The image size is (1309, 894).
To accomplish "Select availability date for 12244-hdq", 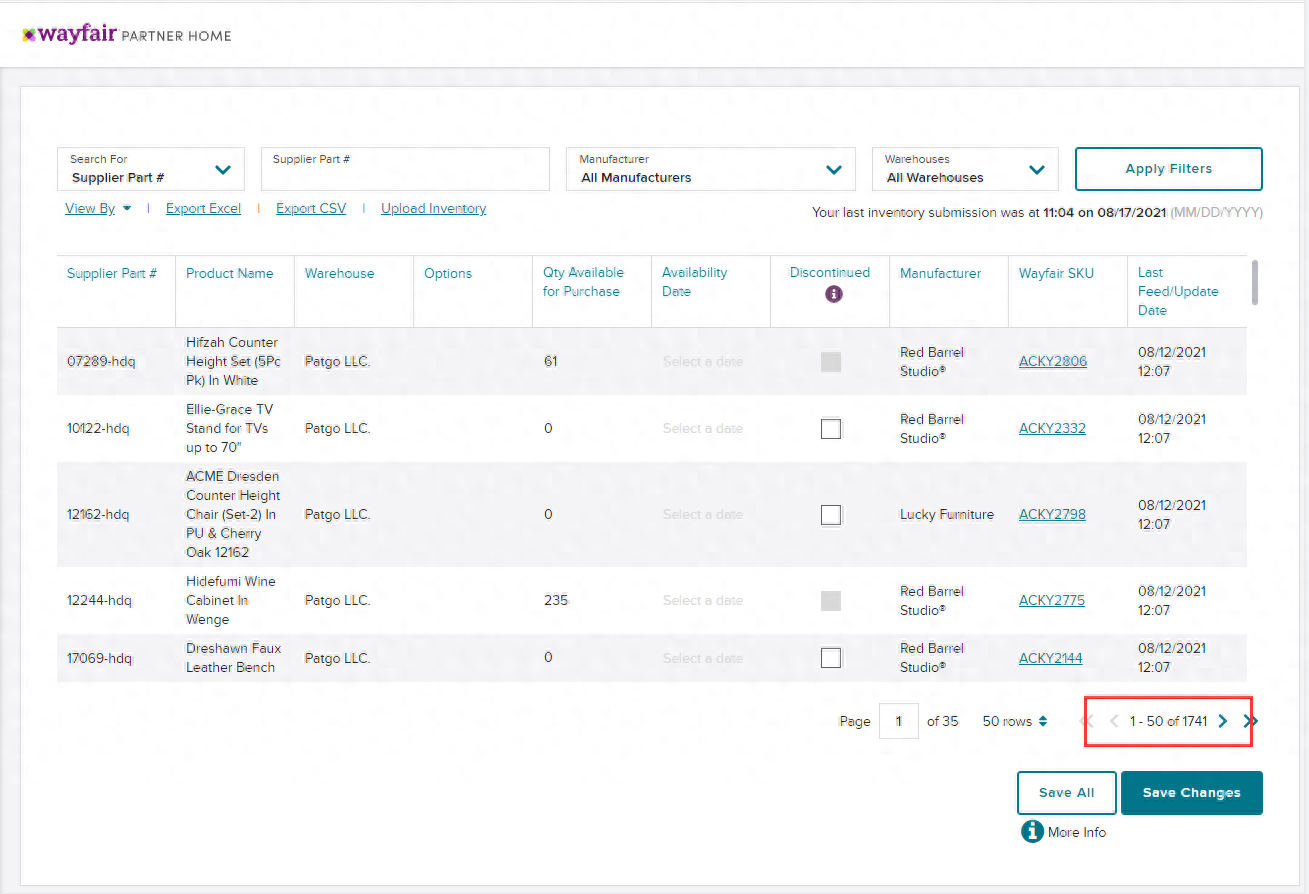I will point(702,600).
